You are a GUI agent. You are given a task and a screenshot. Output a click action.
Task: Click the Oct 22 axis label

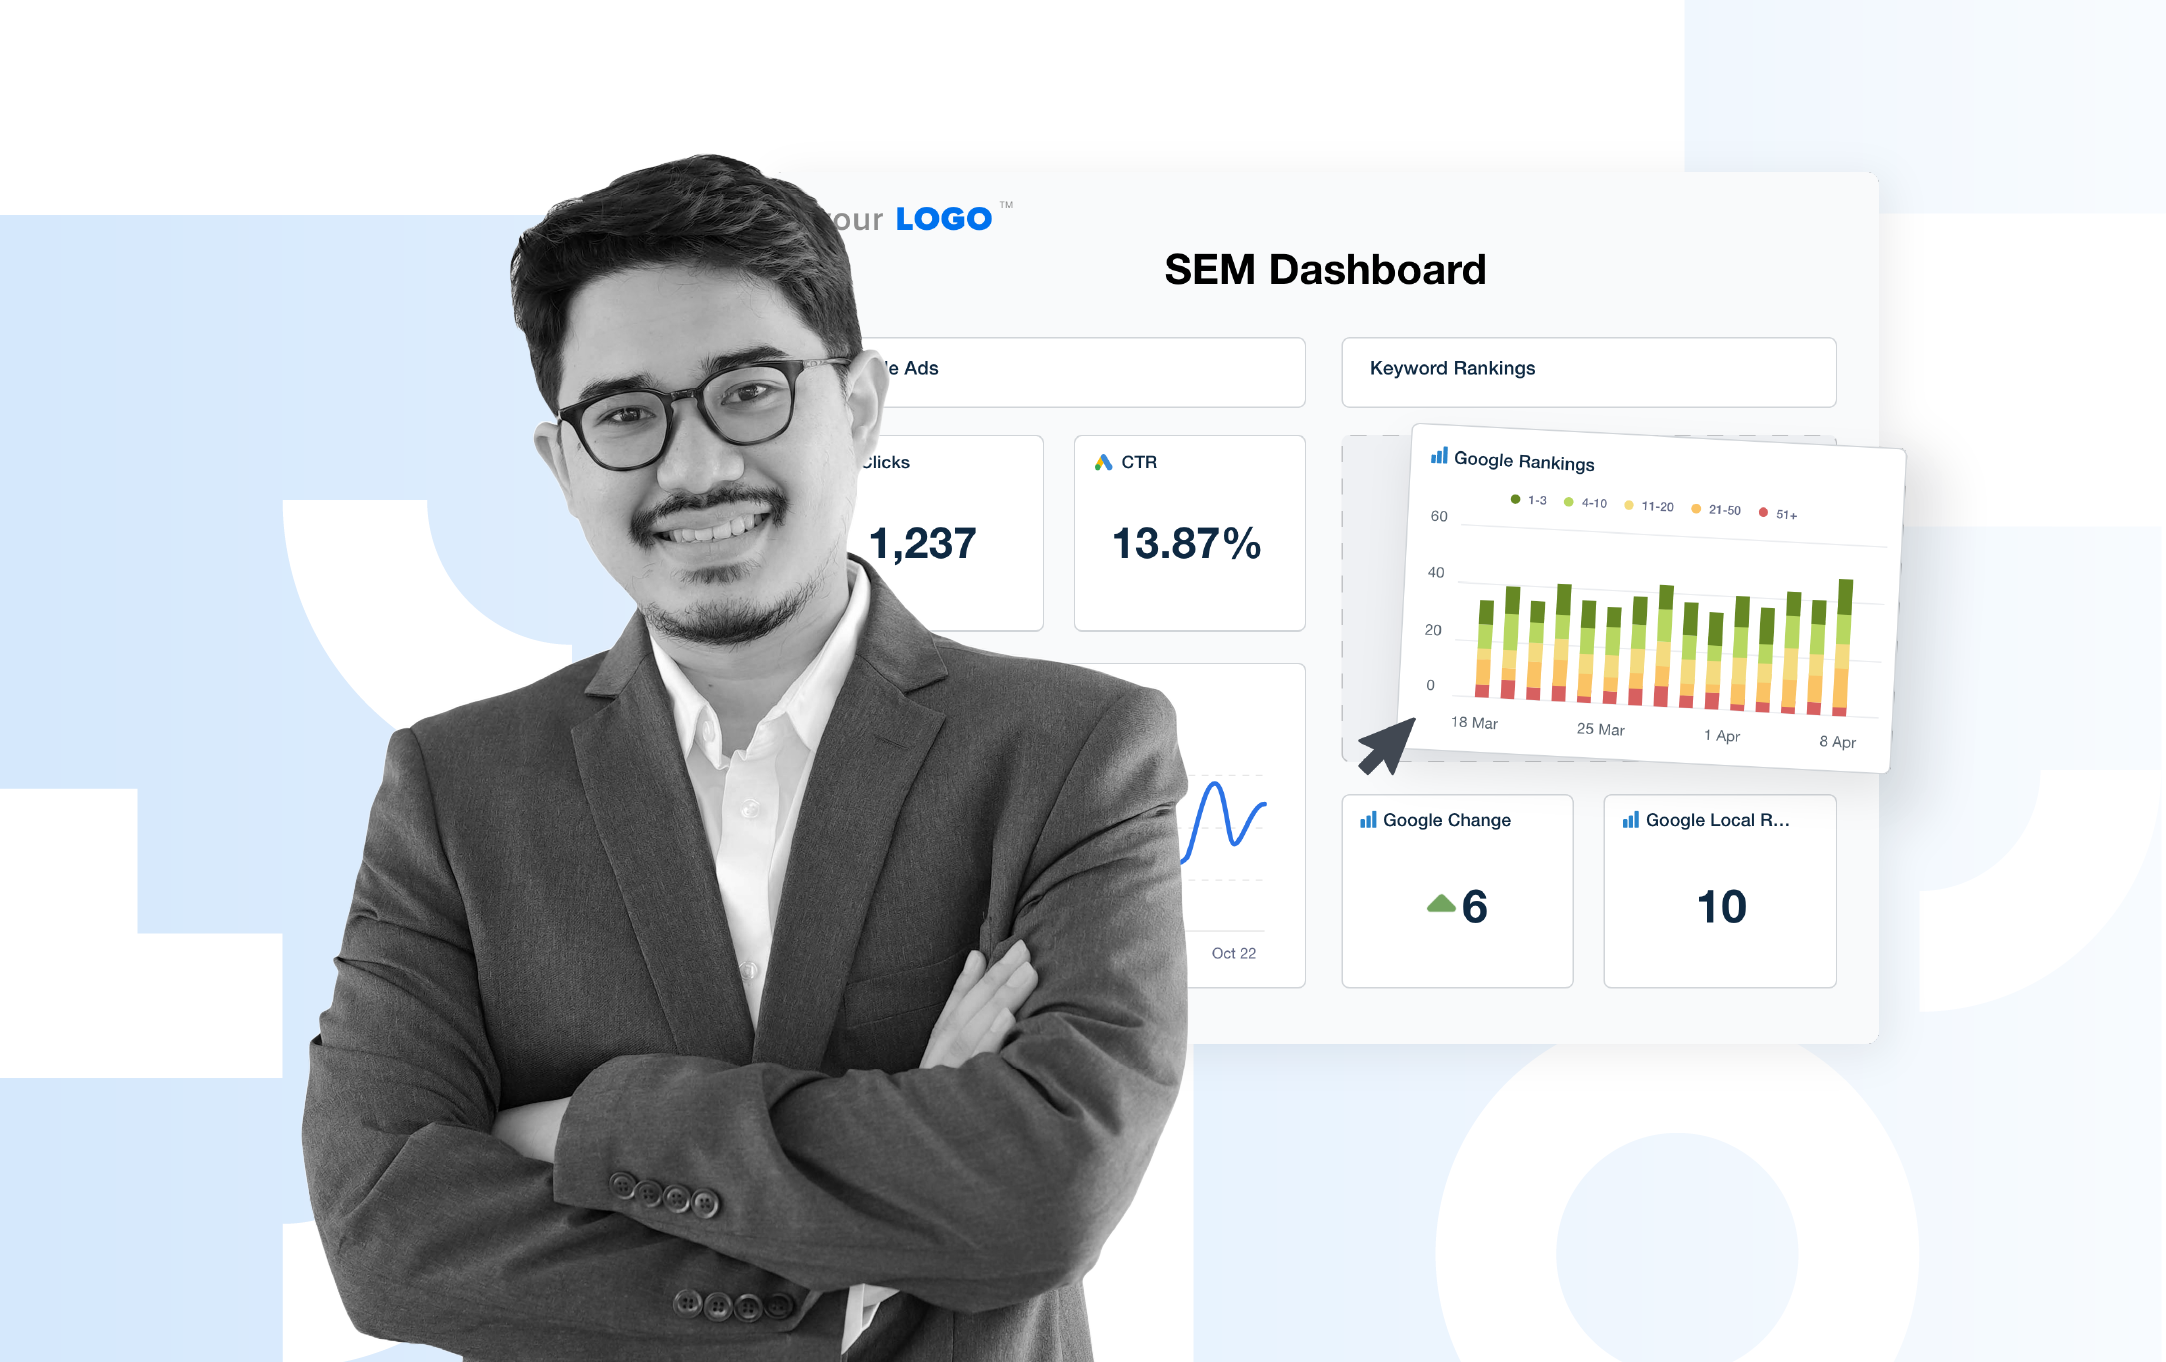pyautogui.click(x=1233, y=953)
